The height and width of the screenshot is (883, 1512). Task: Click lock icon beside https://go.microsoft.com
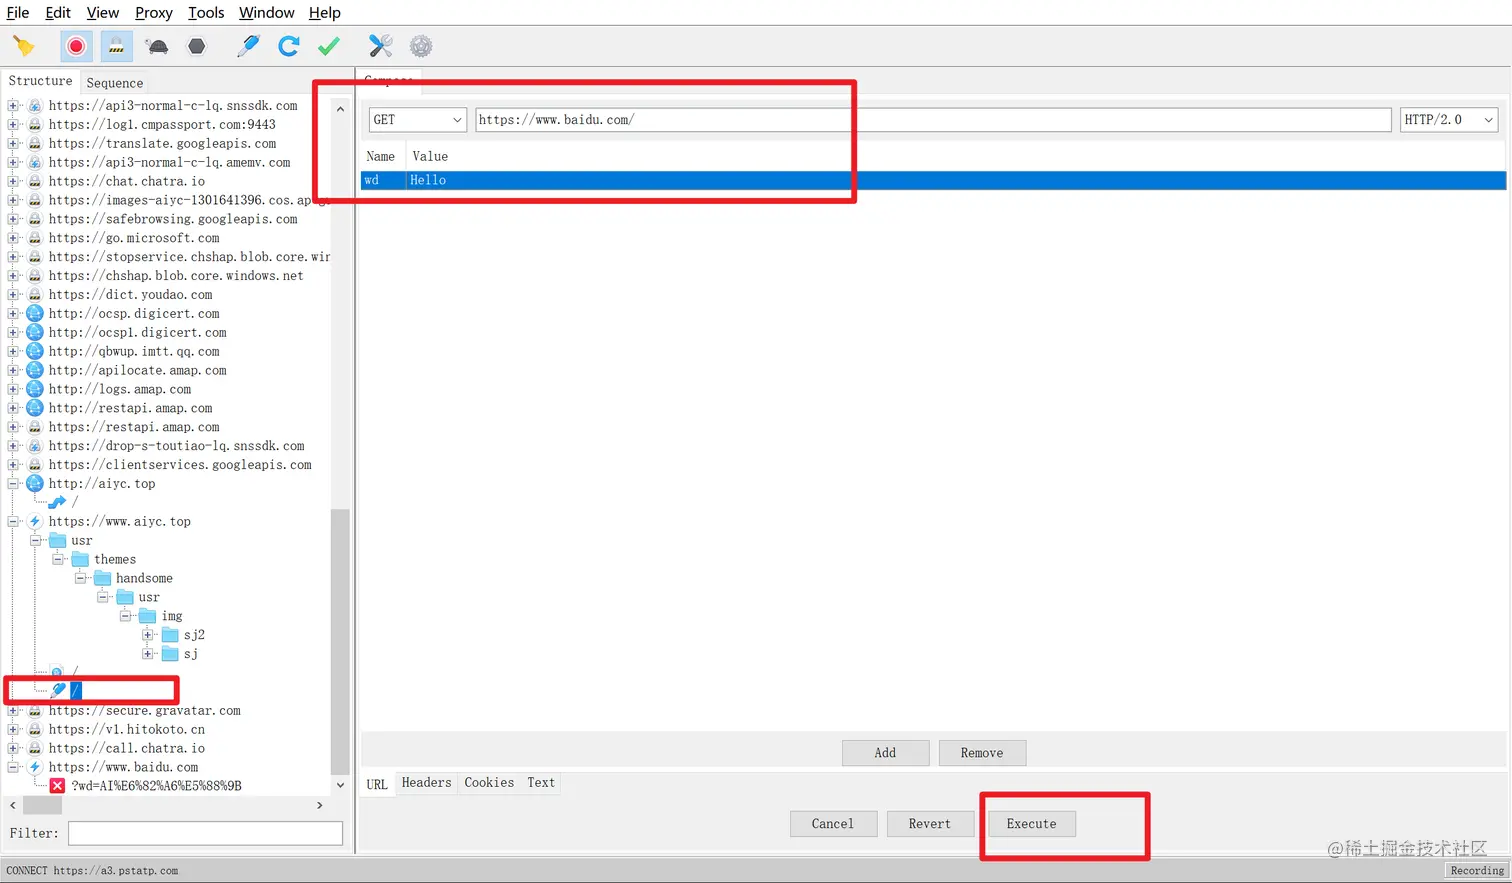[x=35, y=238]
